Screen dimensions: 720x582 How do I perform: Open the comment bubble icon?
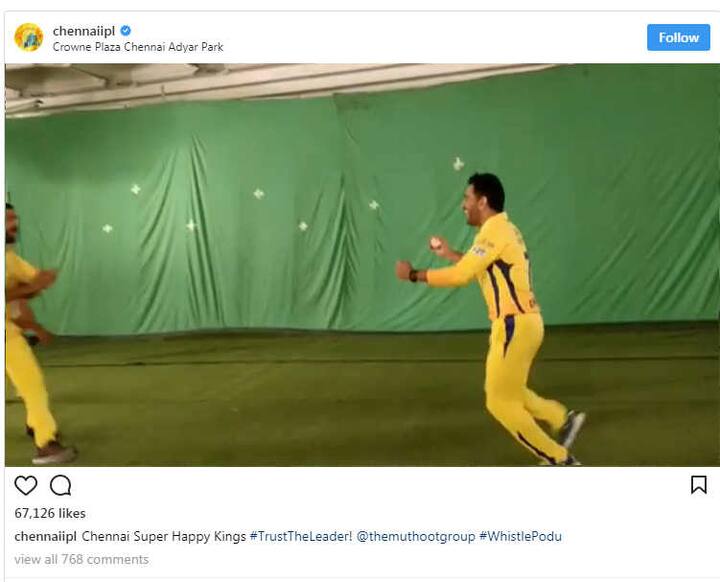pos(61,485)
